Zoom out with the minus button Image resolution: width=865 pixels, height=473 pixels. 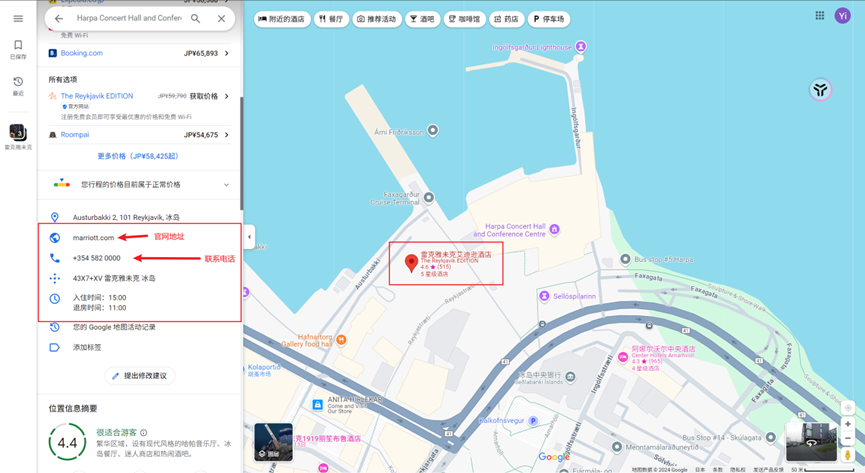point(848,438)
